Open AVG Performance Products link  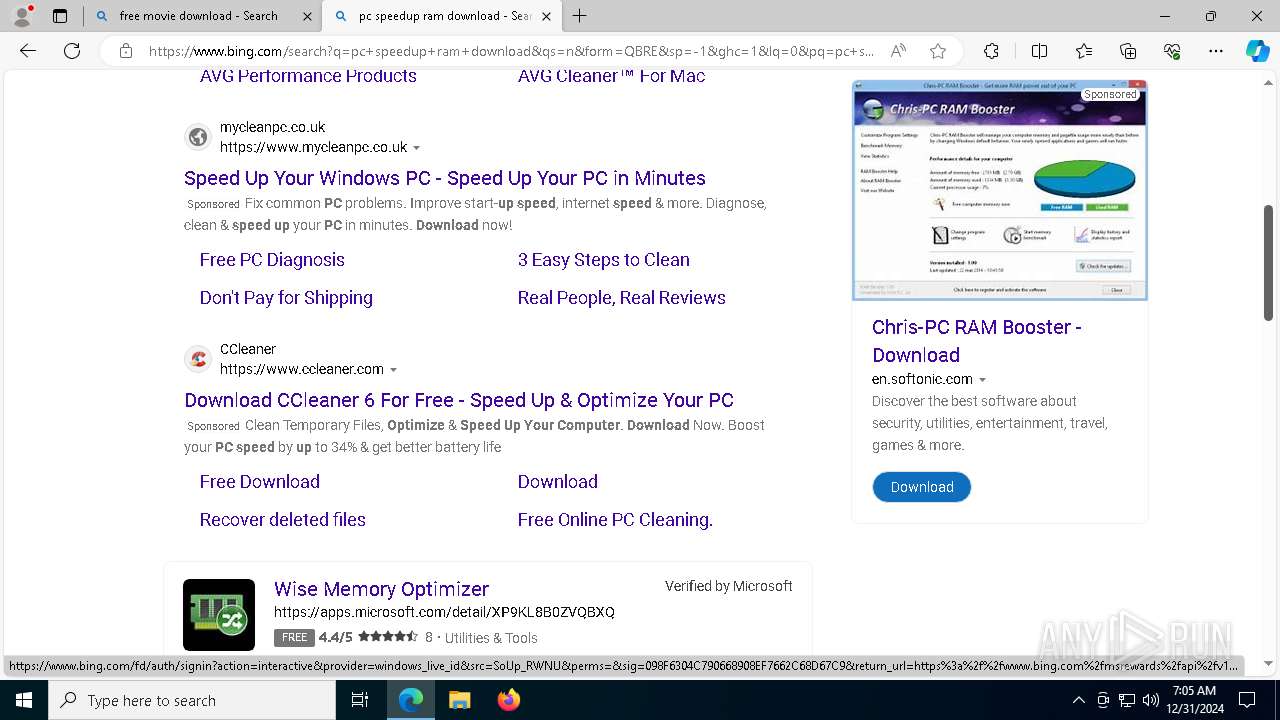(x=308, y=76)
